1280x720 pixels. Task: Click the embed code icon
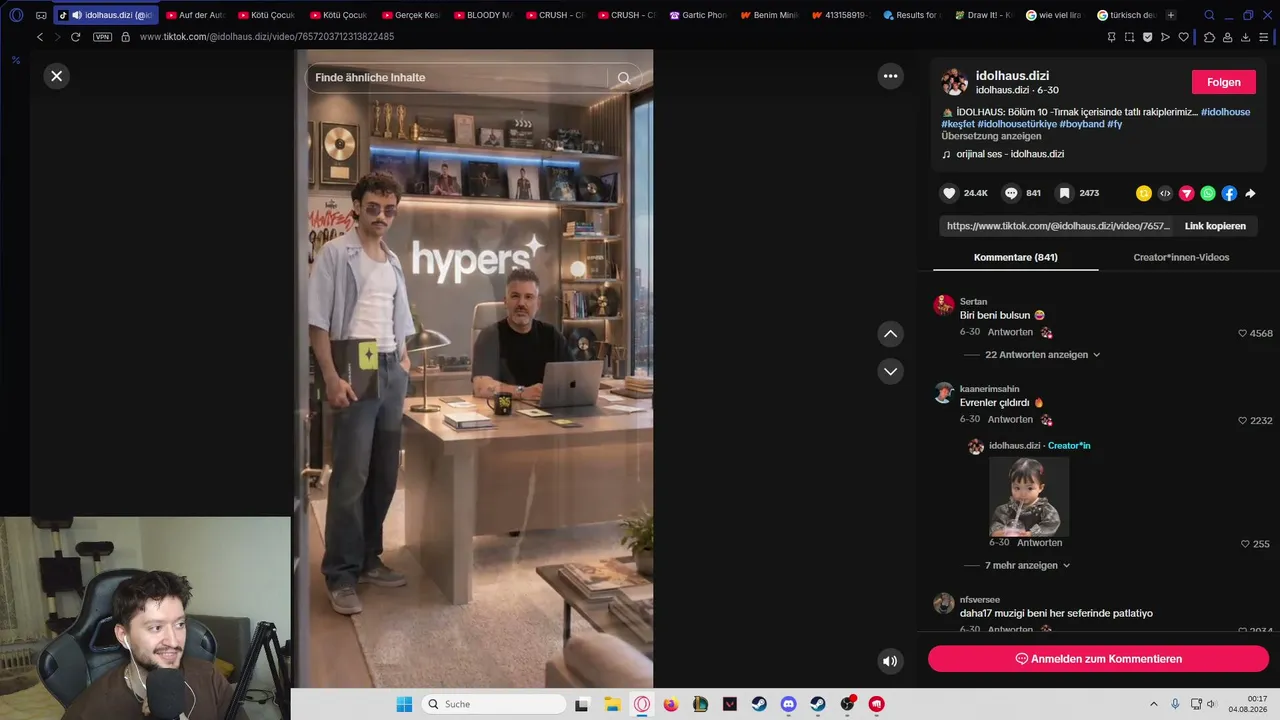point(1165,193)
